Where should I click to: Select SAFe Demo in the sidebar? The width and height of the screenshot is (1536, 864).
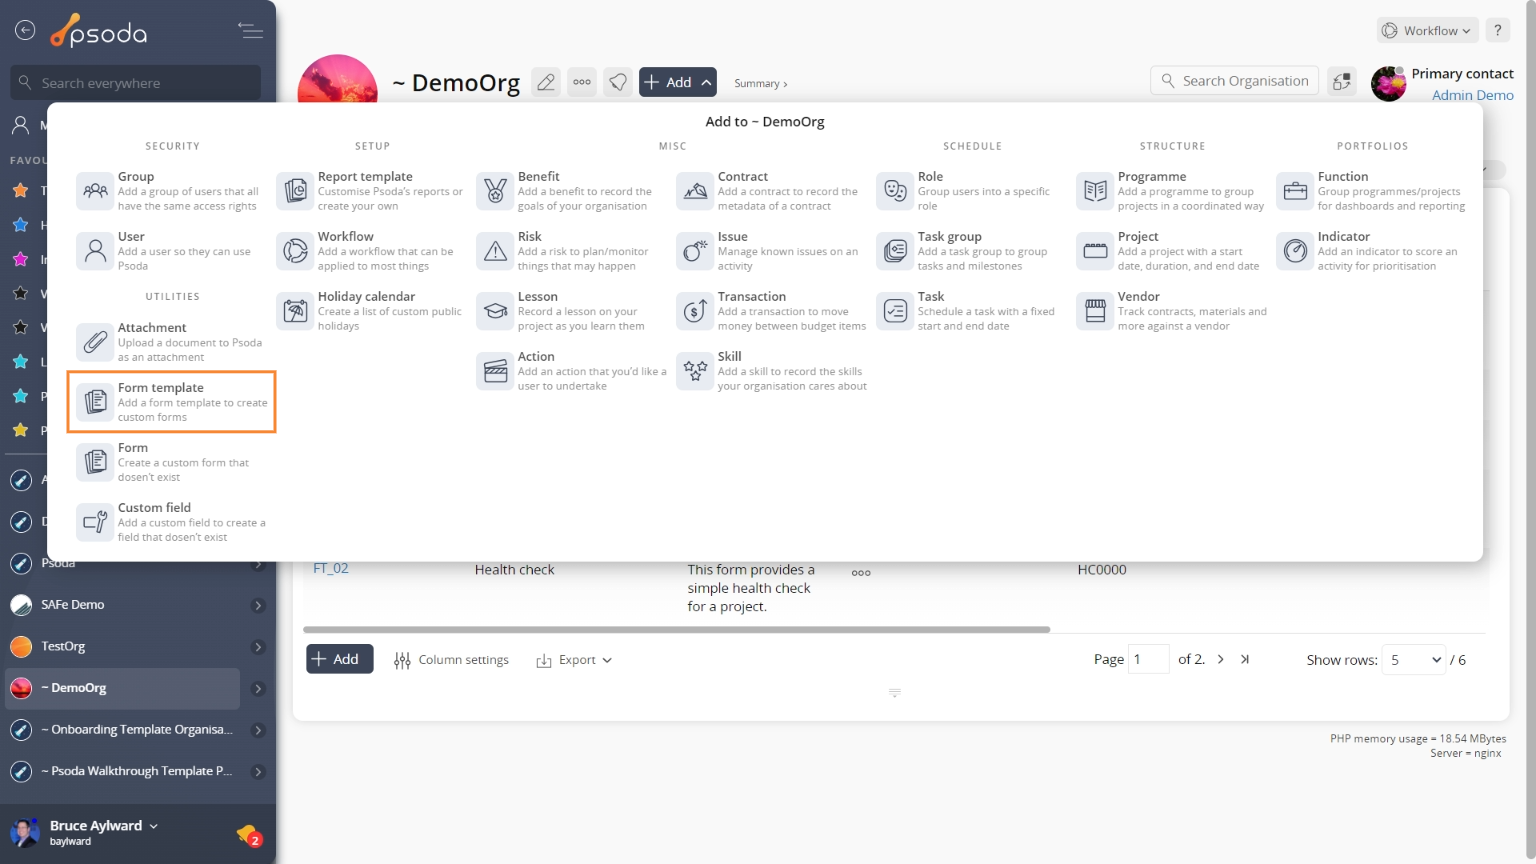(x=73, y=605)
